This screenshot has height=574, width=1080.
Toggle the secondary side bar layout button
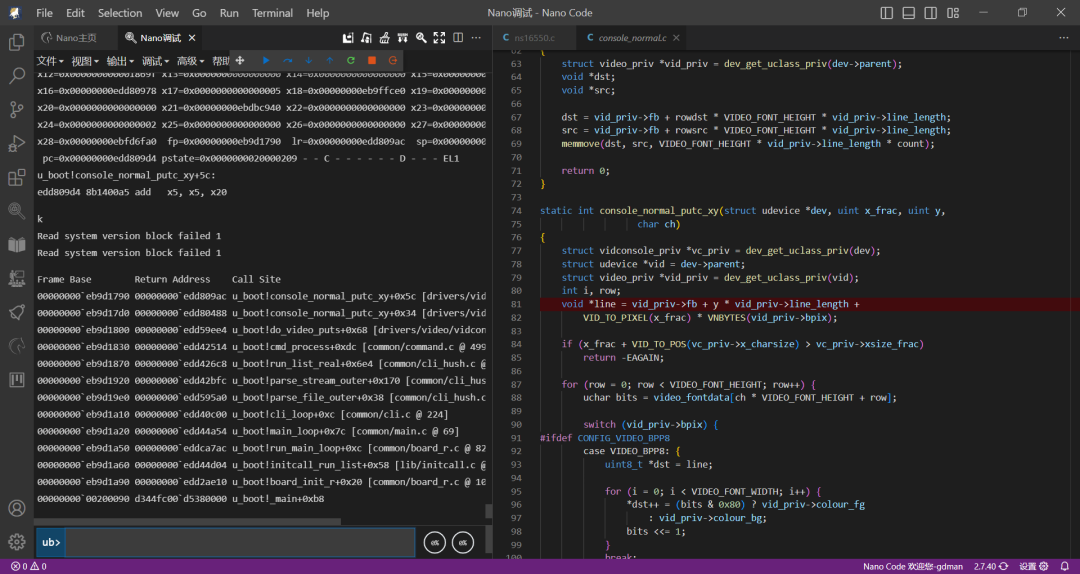[x=931, y=13]
